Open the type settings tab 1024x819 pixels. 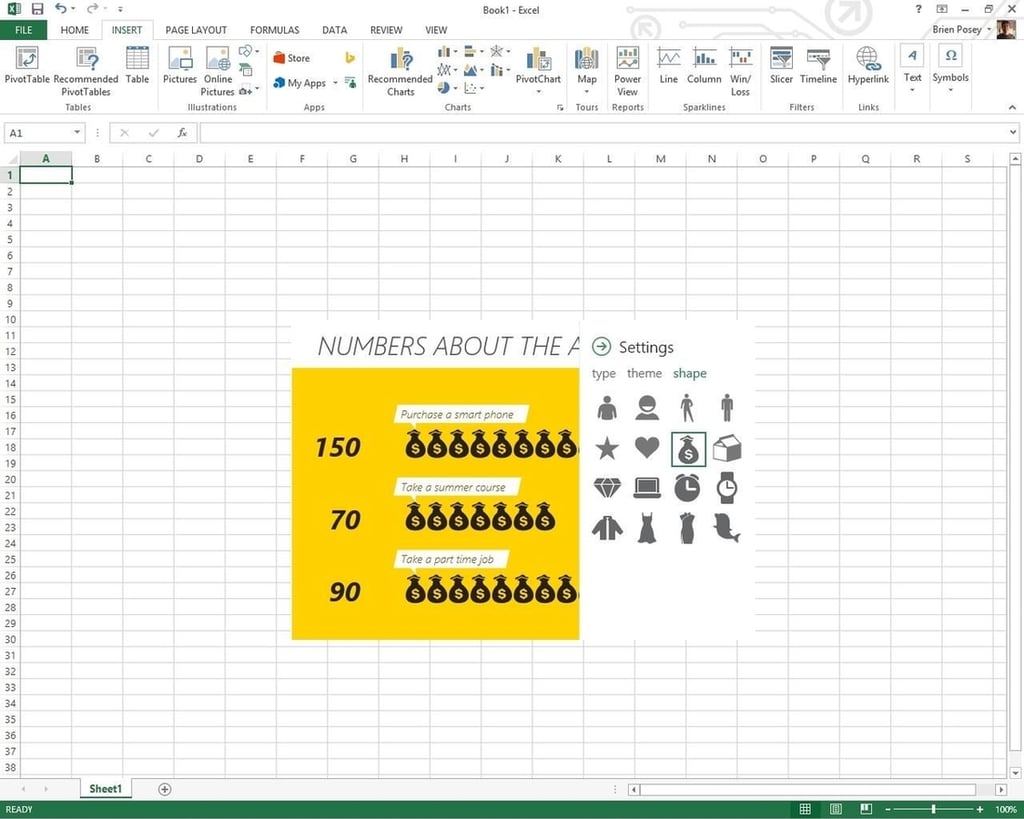click(603, 374)
